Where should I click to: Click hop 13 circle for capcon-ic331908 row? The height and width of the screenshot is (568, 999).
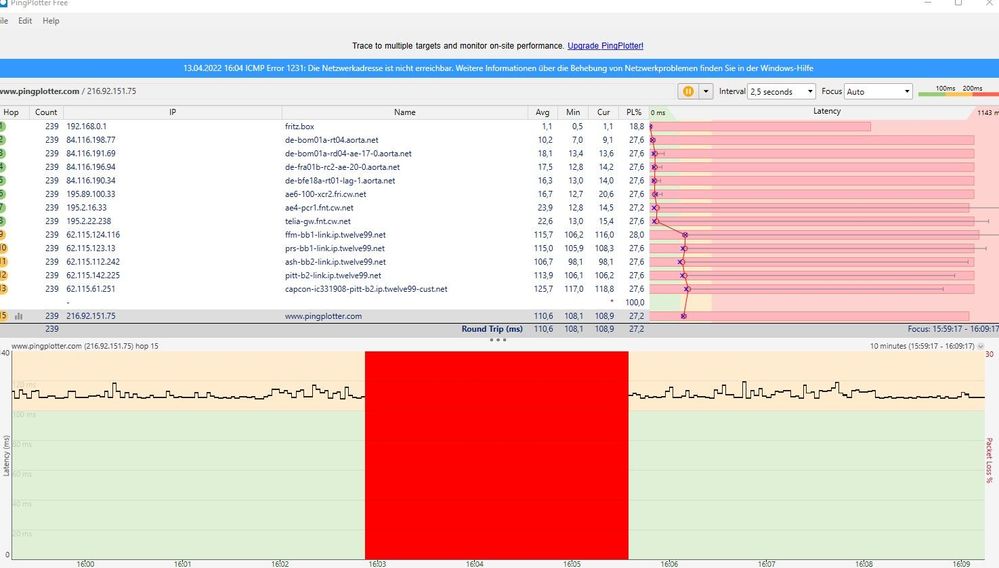(3, 289)
